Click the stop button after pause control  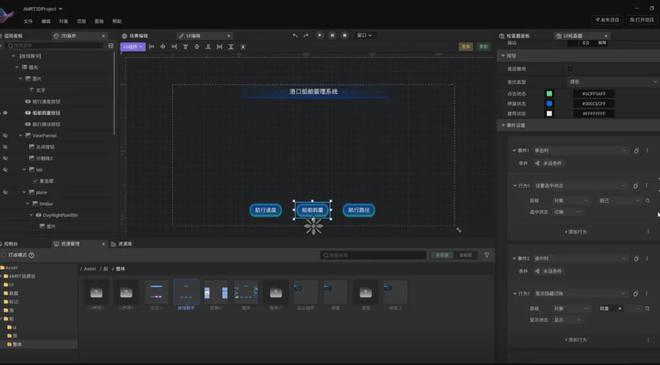tap(345, 36)
